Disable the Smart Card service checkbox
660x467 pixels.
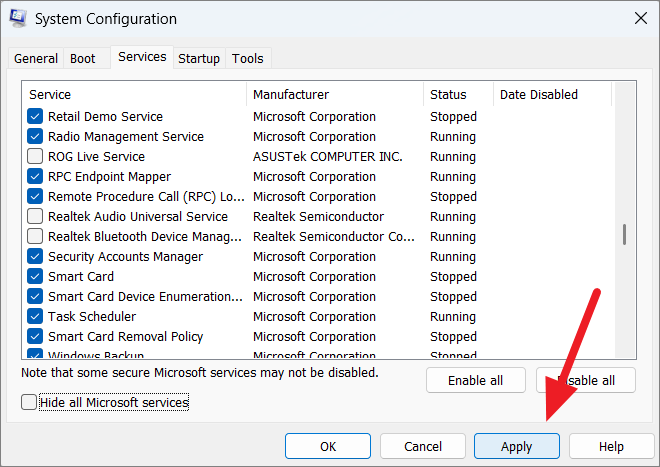[35, 277]
